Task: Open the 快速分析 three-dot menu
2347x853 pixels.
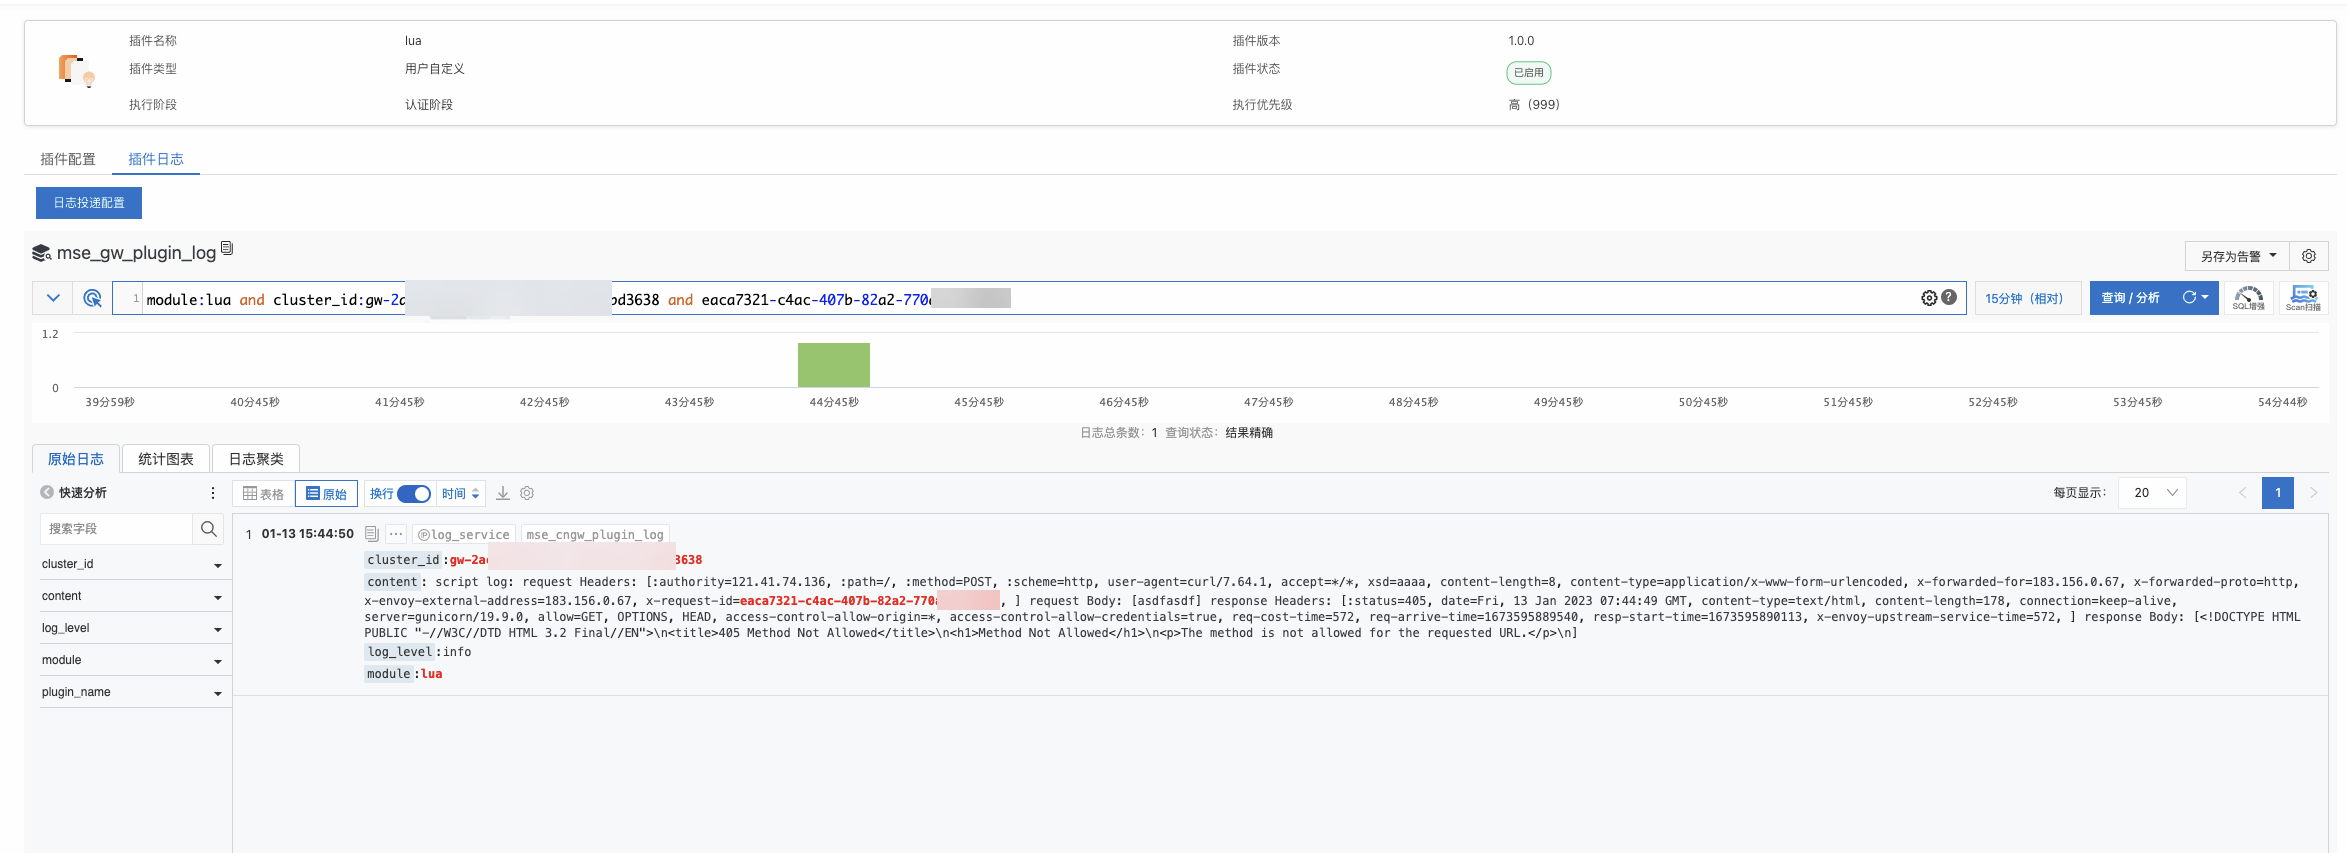Action: tap(212, 493)
